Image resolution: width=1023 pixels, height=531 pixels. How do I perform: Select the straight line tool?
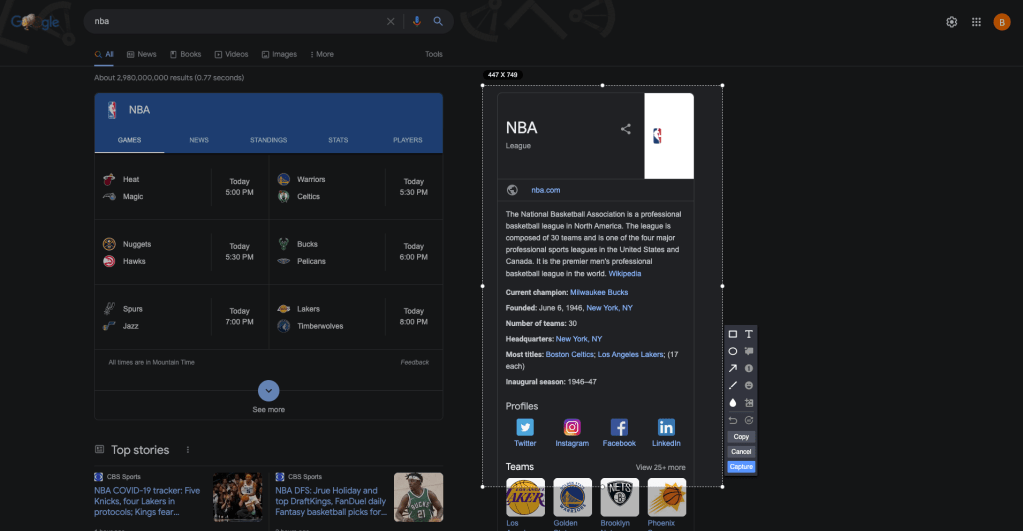click(x=733, y=385)
